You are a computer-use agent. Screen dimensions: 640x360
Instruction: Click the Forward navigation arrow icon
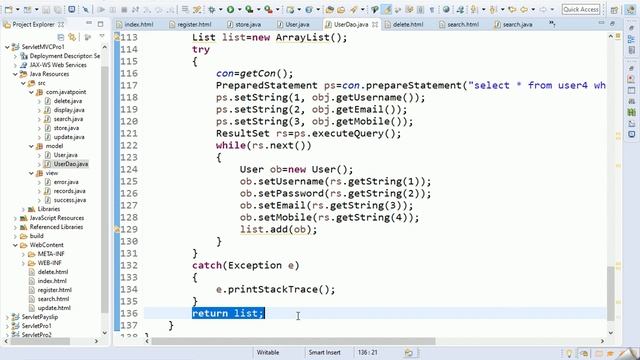pos(543,9)
